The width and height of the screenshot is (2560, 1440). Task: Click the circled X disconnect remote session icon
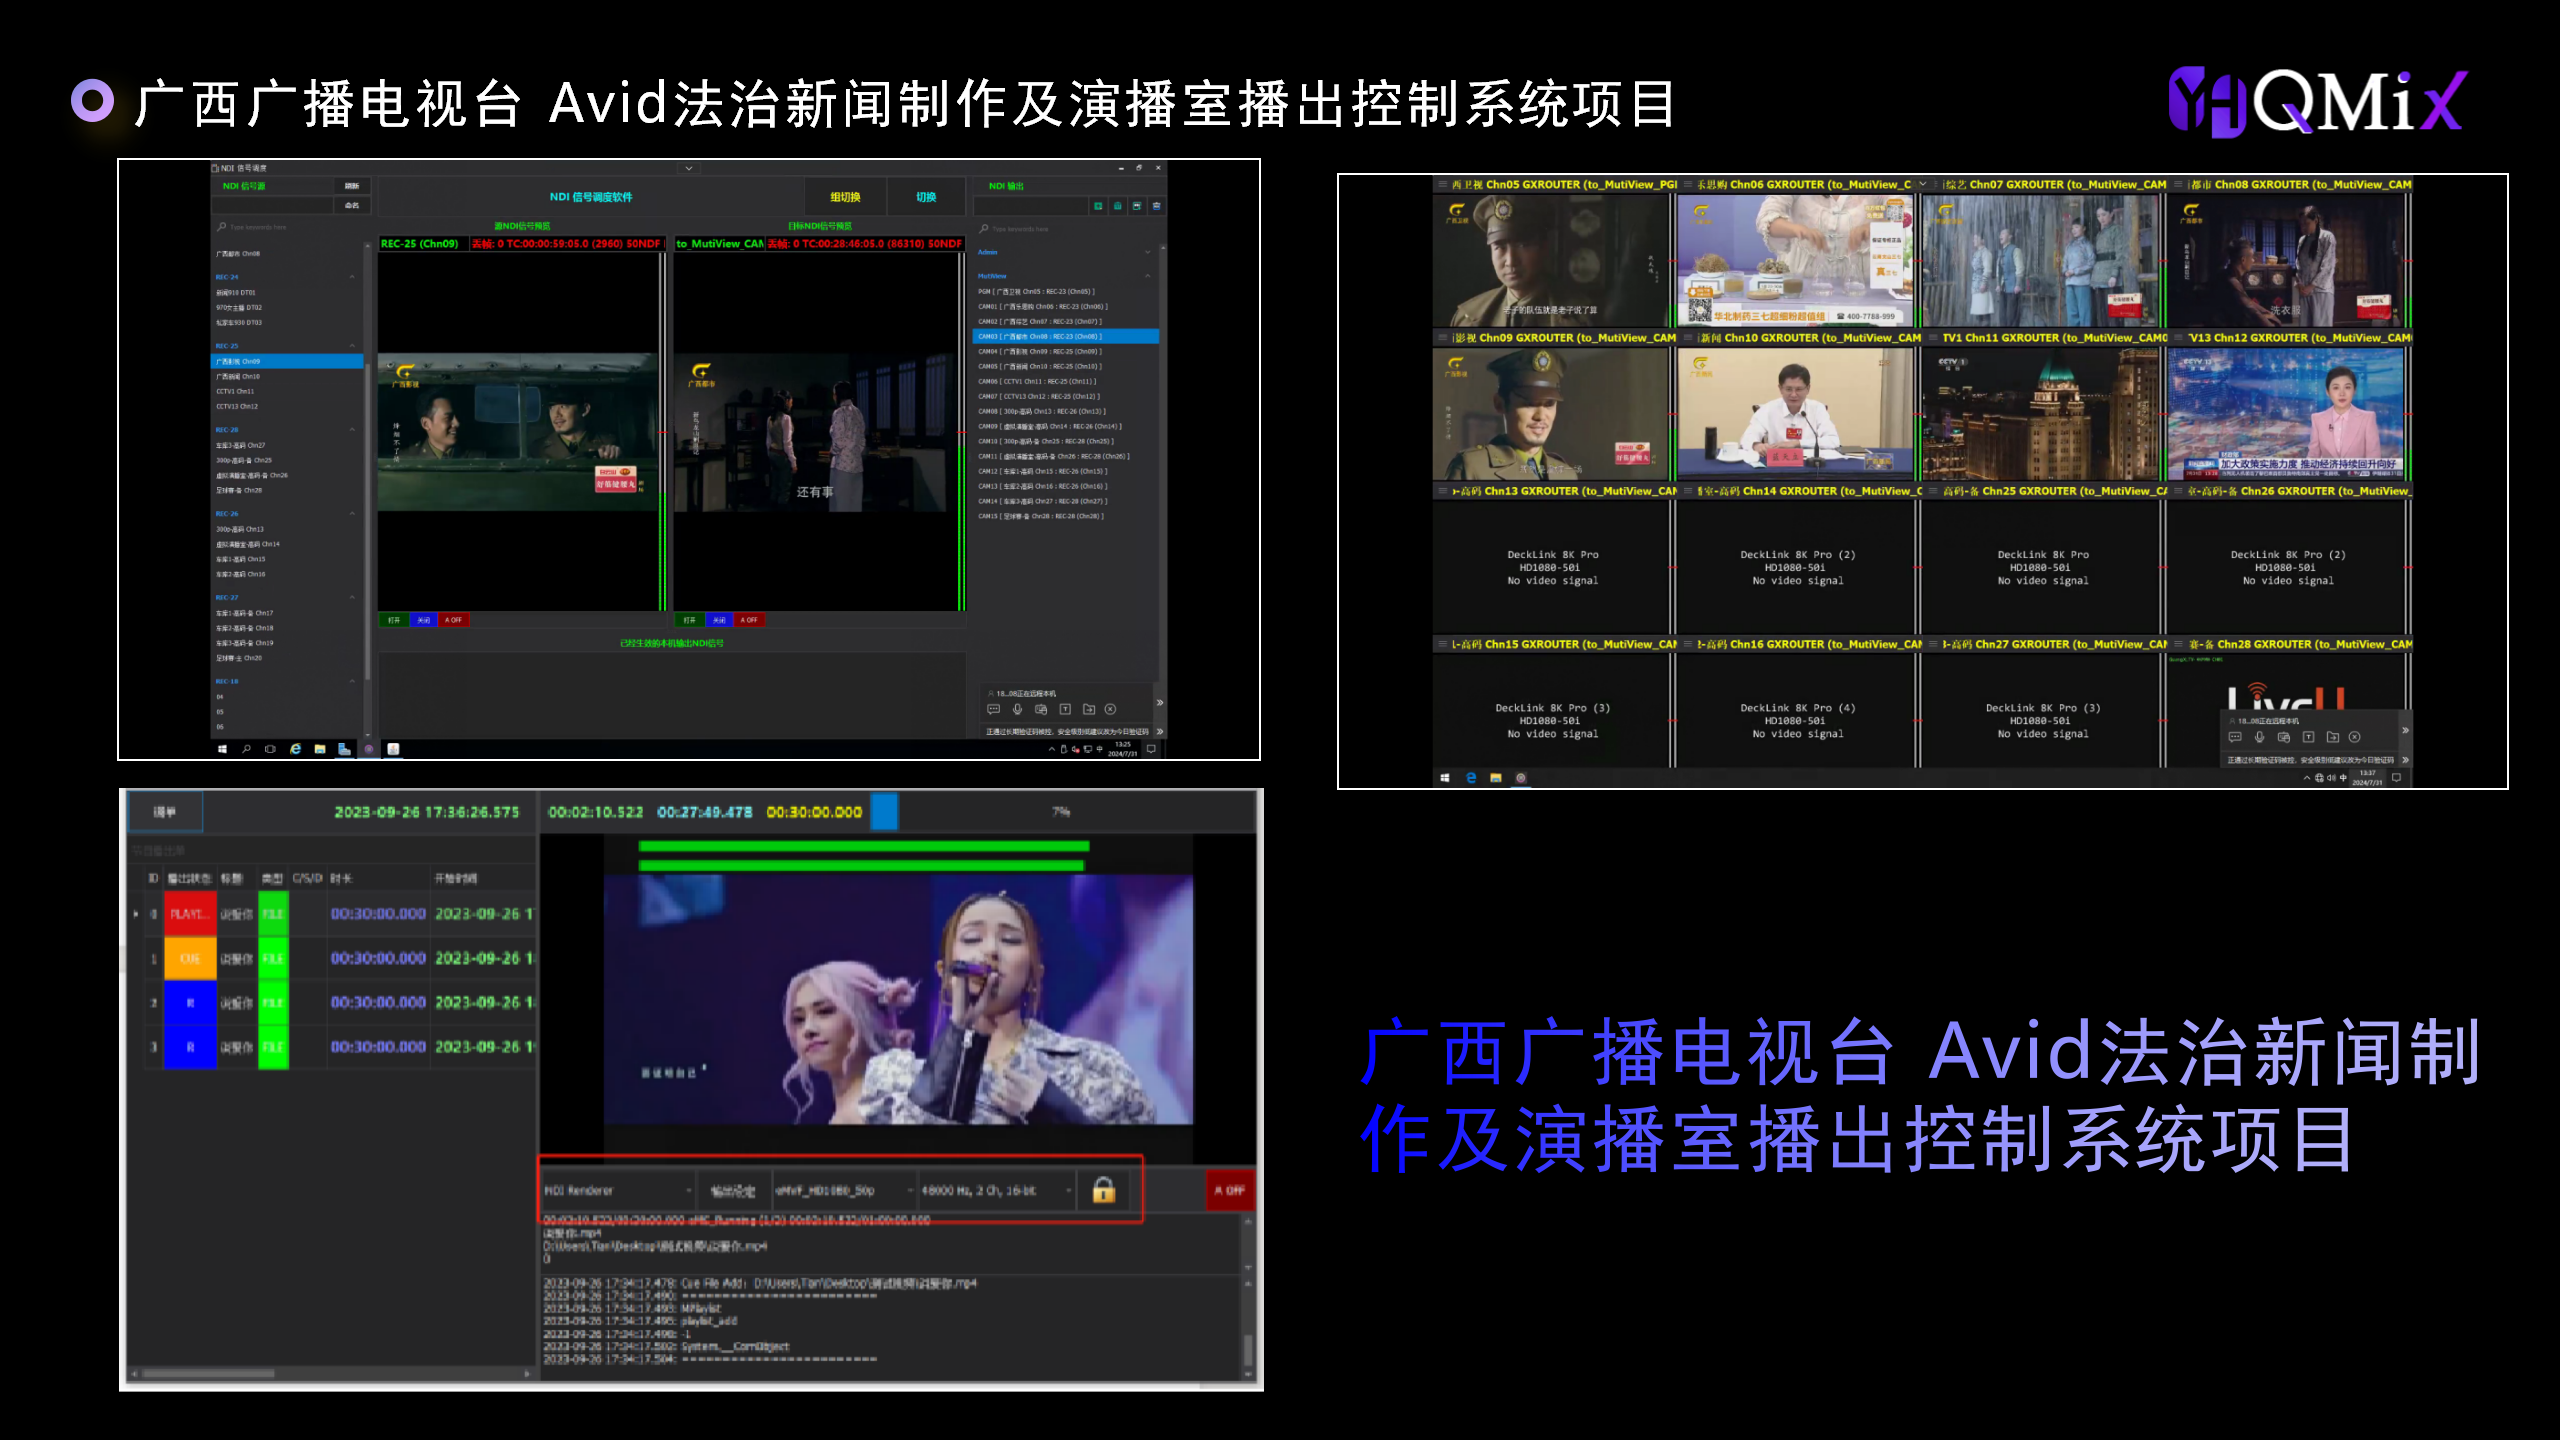pos(1111,709)
